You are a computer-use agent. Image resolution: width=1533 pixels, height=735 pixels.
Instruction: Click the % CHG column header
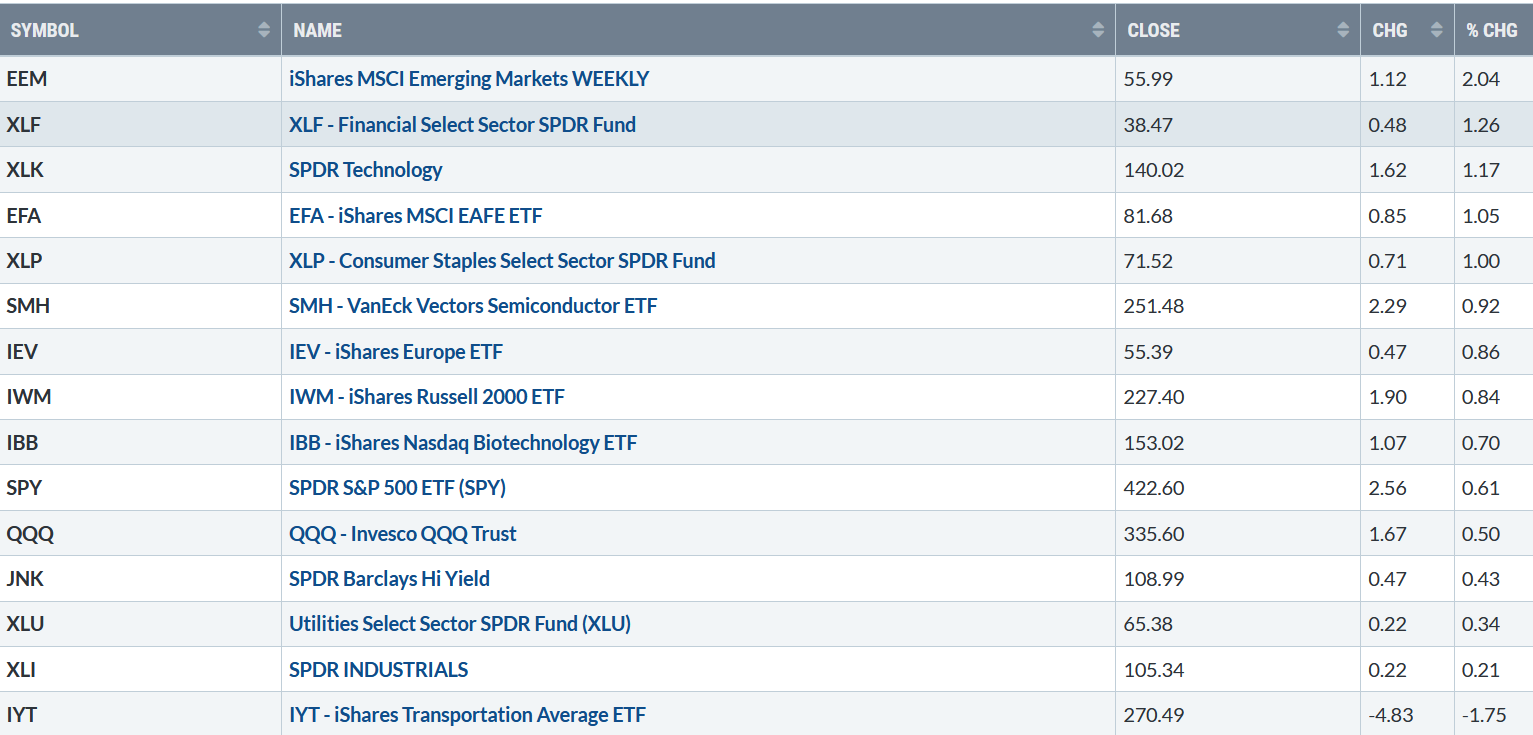[x=1492, y=30]
